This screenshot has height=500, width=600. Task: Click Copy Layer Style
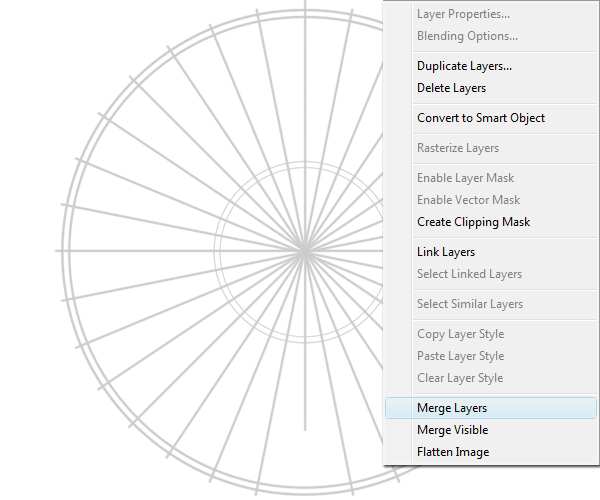(460, 334)
